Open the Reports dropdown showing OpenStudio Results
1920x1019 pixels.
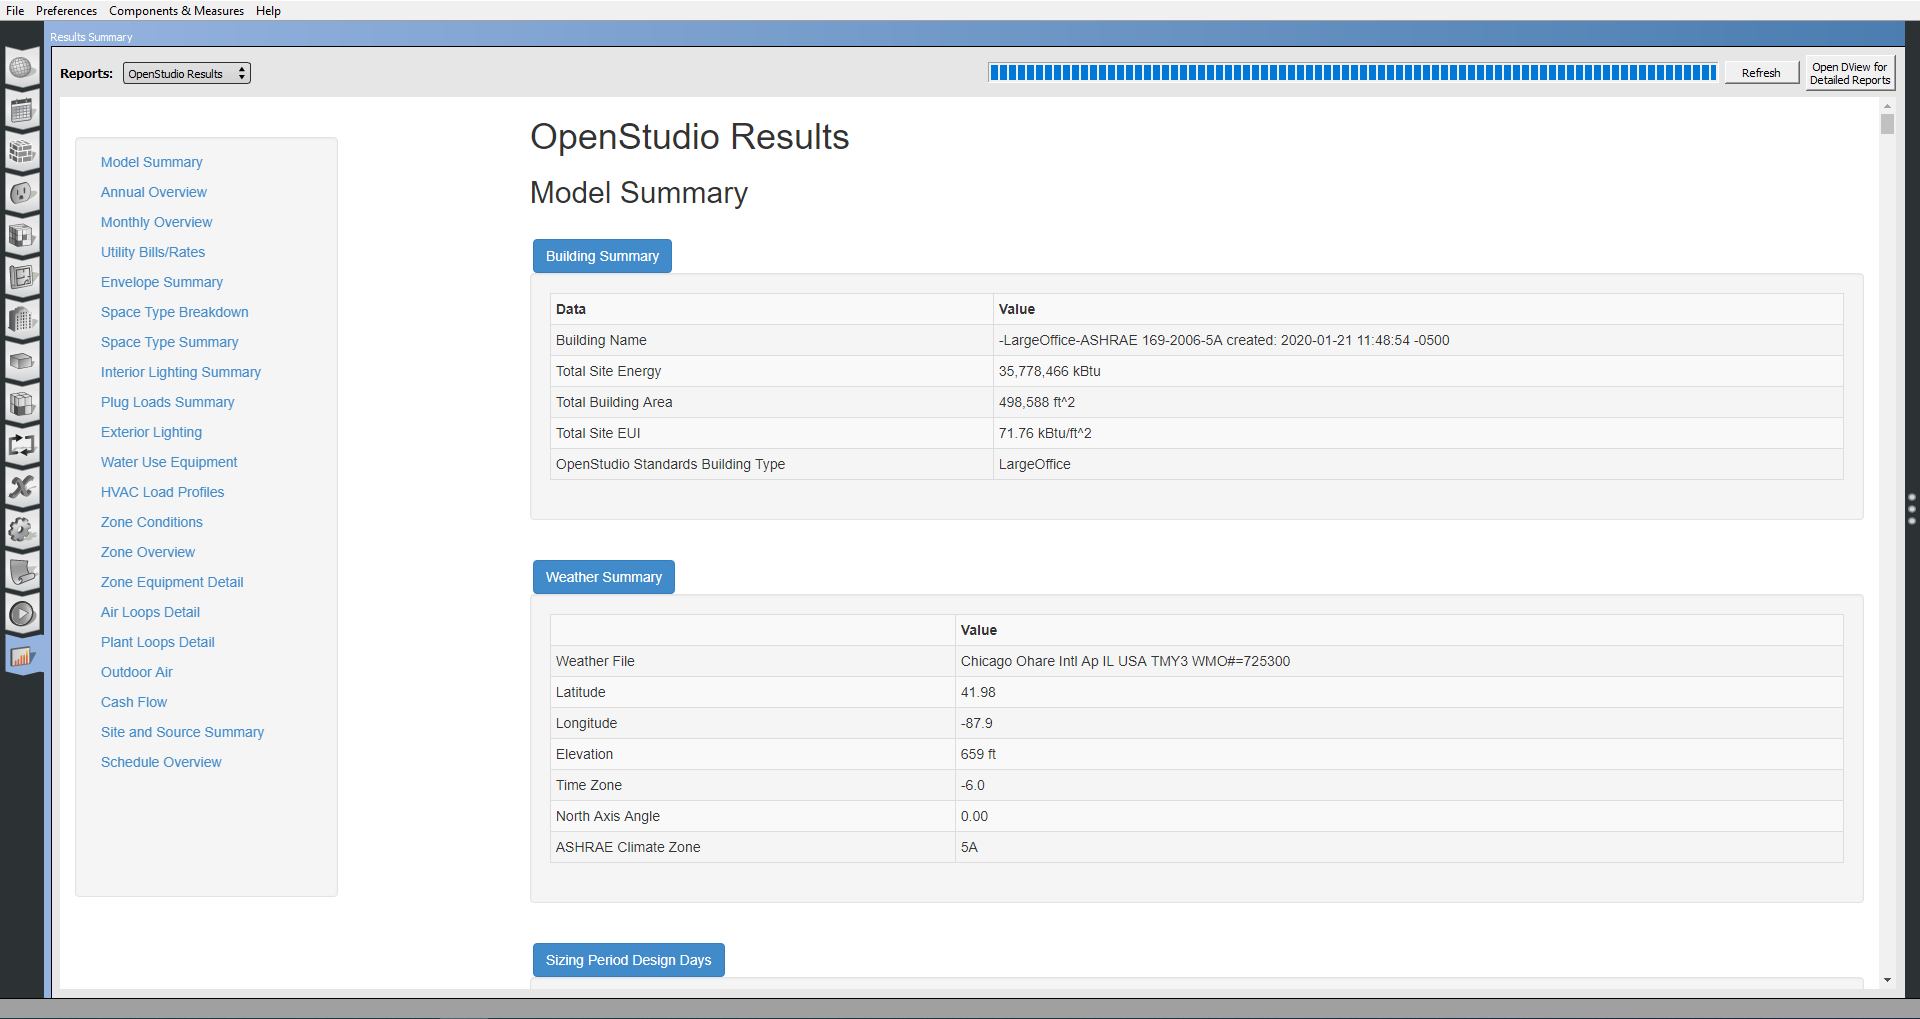pos(186,72)
